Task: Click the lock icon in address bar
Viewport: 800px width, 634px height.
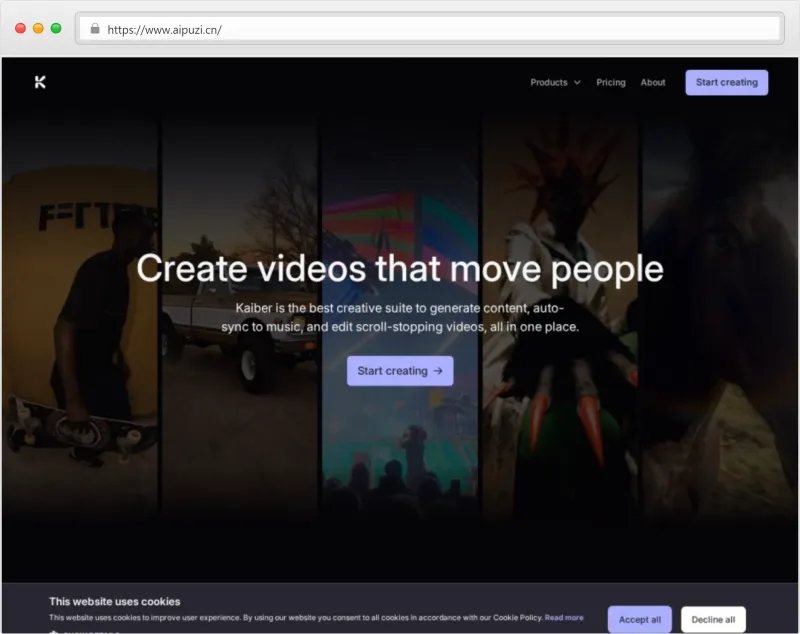Action: [95, 29]
